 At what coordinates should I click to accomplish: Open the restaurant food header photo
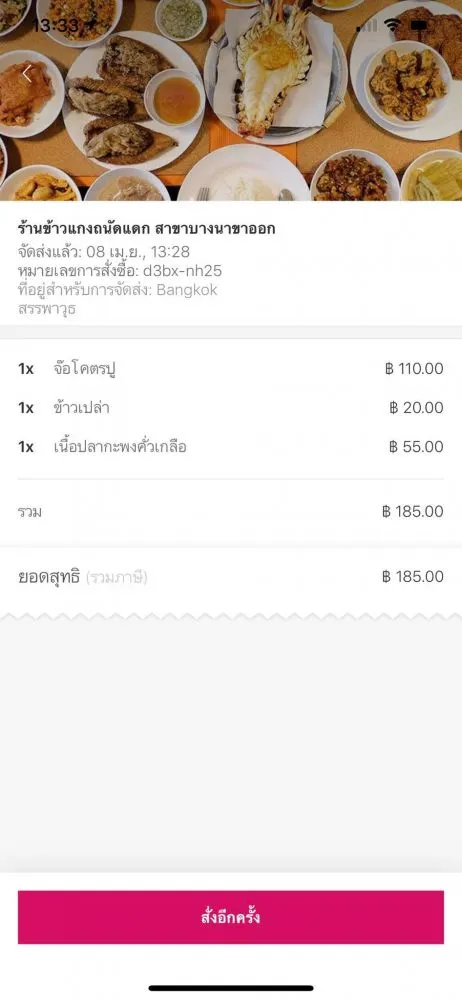[231, 101]
